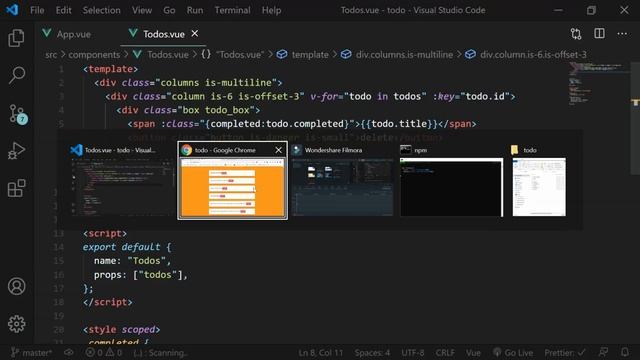Click the sync eye icon beside master
The width and height of the screenshot is (640, 360).
69,353
